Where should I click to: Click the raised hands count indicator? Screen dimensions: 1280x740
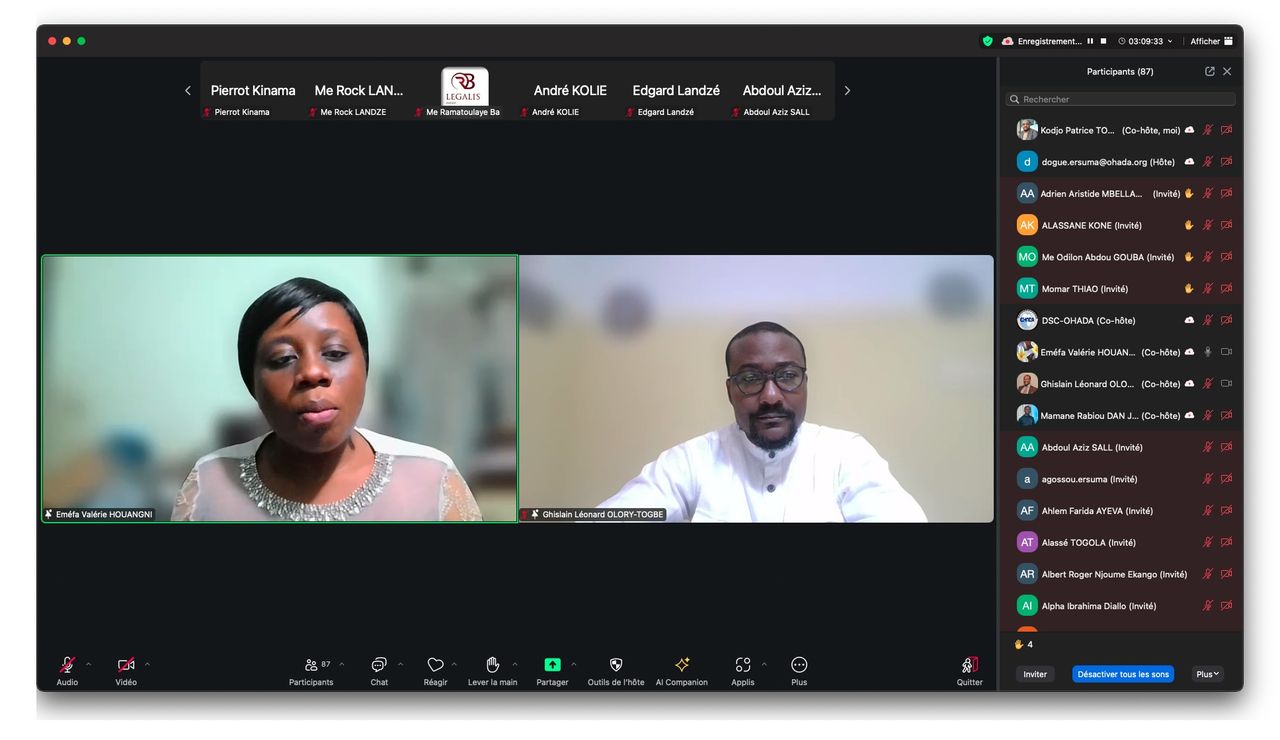point(1024,645)
